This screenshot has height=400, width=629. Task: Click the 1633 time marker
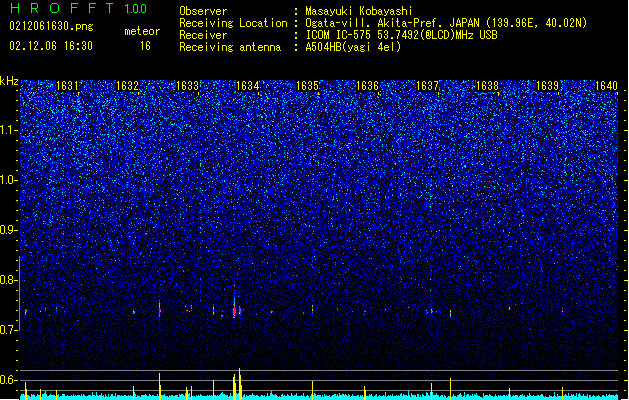point(187,86)
